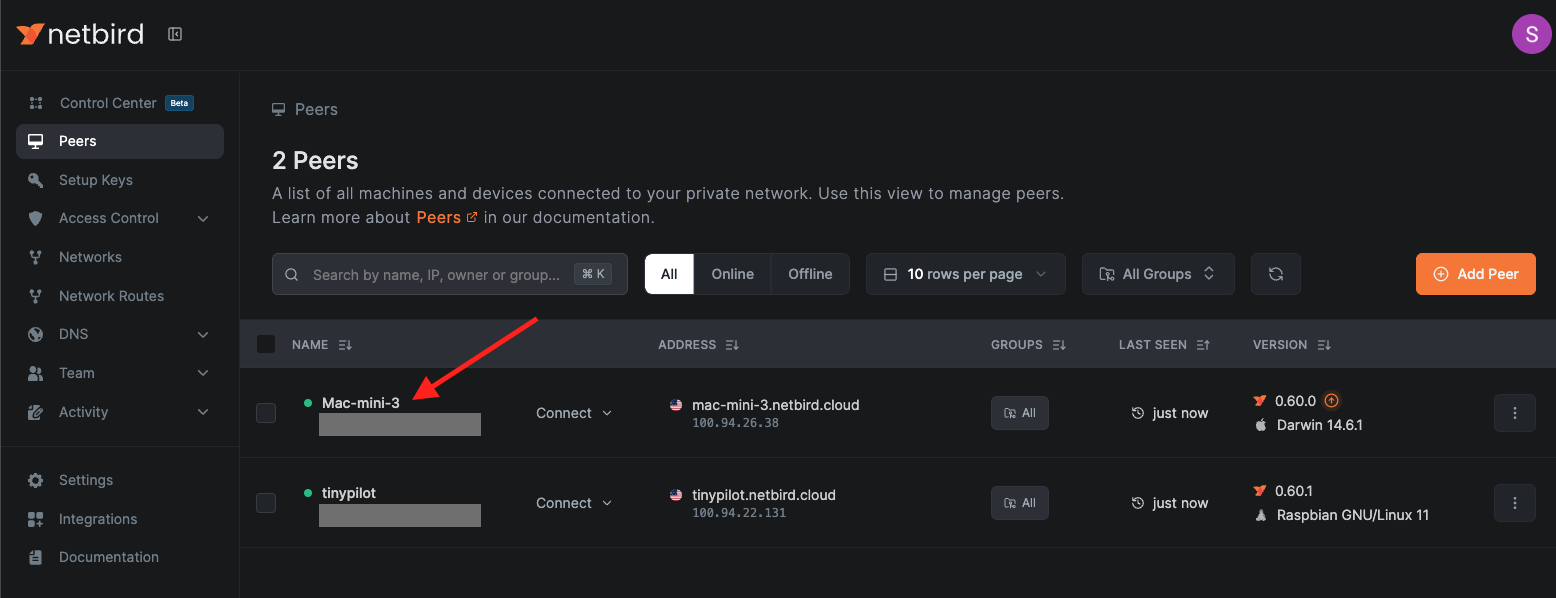Viewport: 1556px width, 598px height.
Task: Click the Network Routes sidebar icon
Action: coord(37,295)
